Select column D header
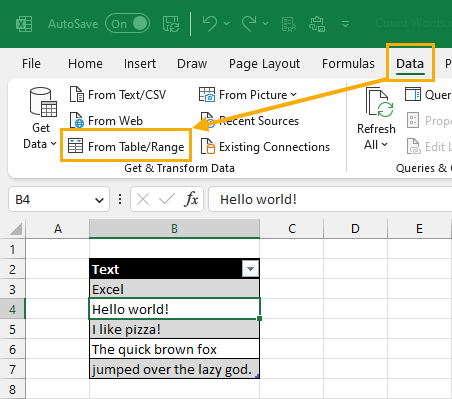The height and width of the screenshot is (399, 452). [x=355, y=229]
